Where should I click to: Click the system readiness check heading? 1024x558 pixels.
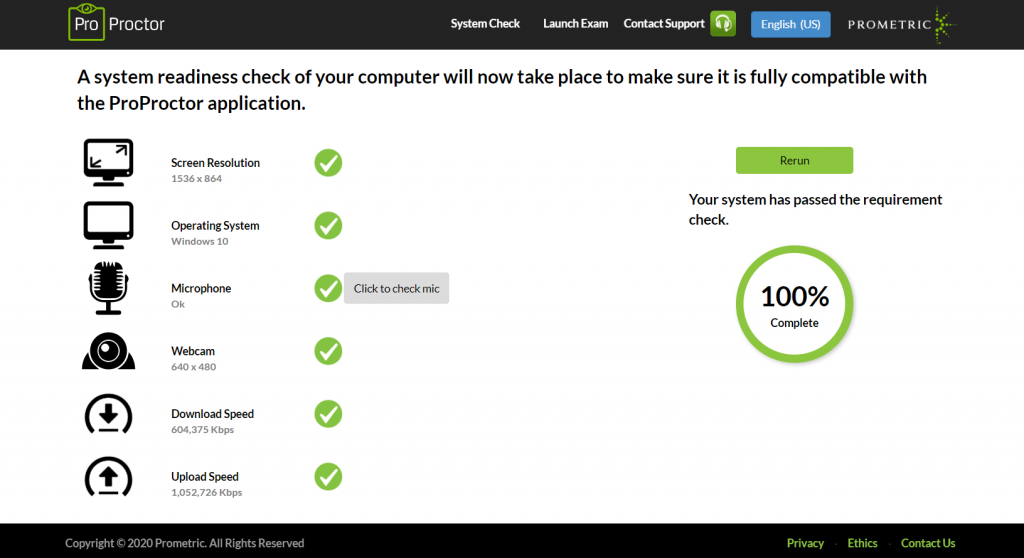tap(502, 90)
